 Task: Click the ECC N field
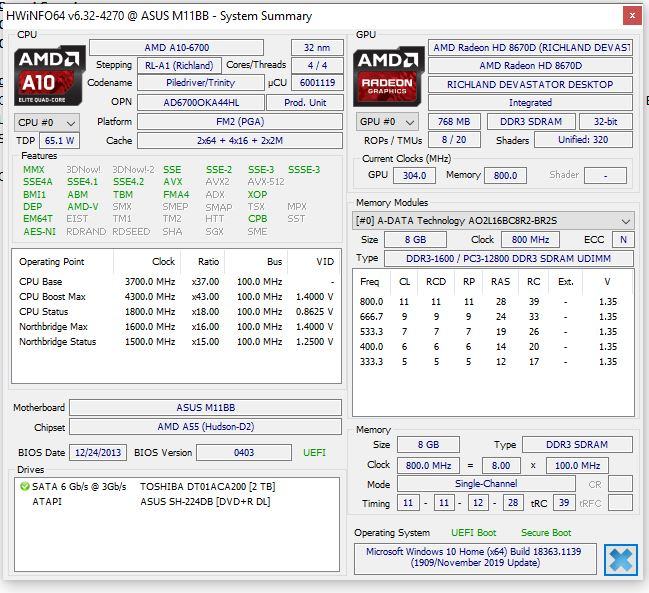point(623,240)
